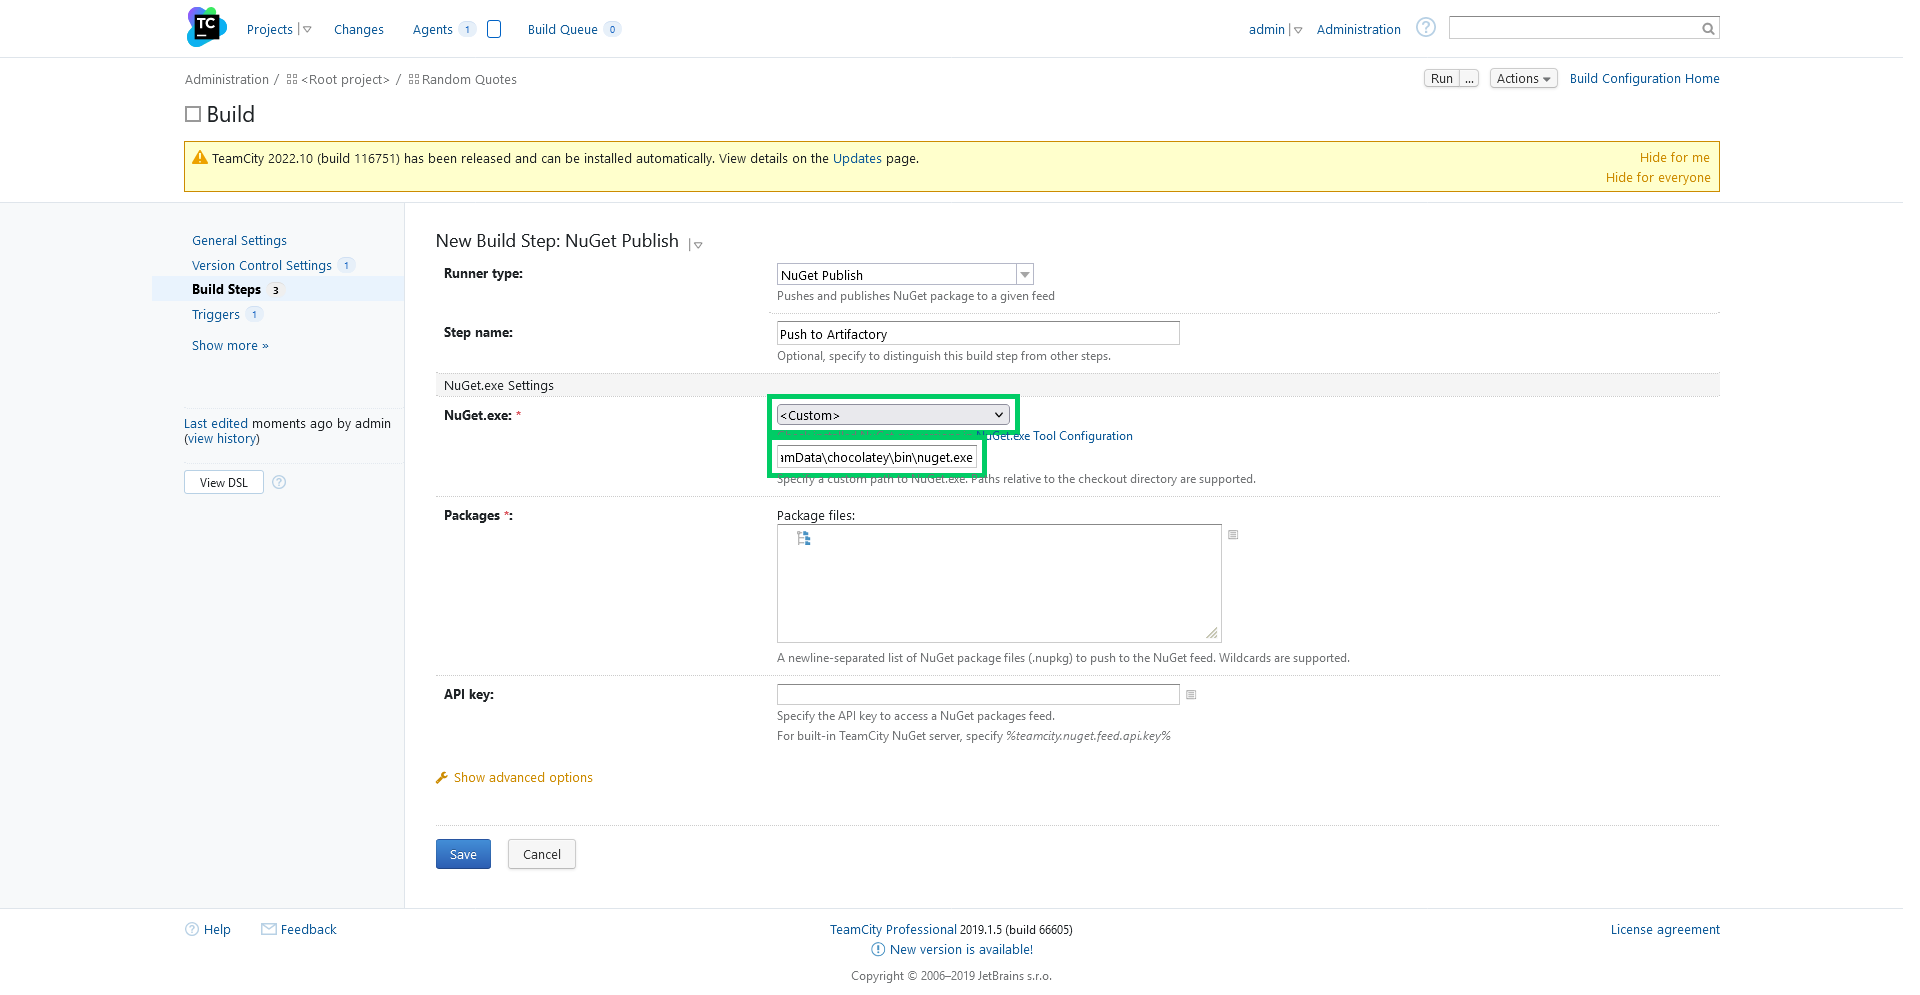Click the Build configuration square icon
This screenshot has width=1920, height=995.
[x=193, y=114]
